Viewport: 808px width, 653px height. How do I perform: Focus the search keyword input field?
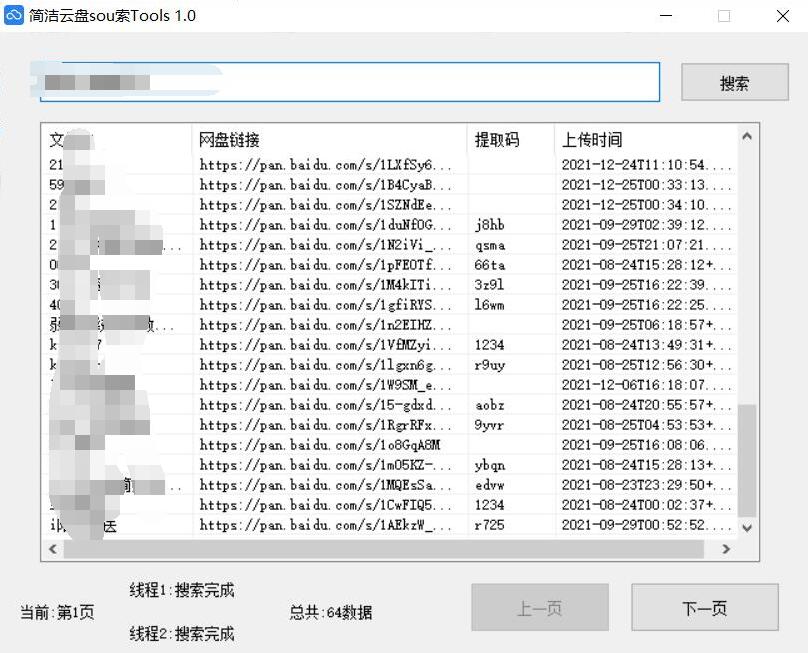[350, 82]
